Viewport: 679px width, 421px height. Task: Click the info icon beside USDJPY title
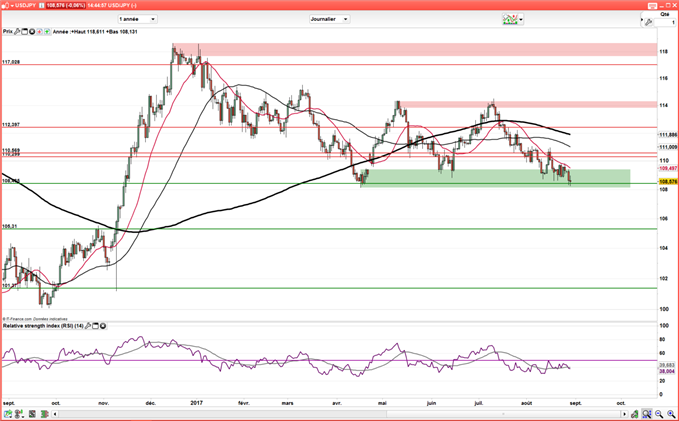[x=42, y=5]
